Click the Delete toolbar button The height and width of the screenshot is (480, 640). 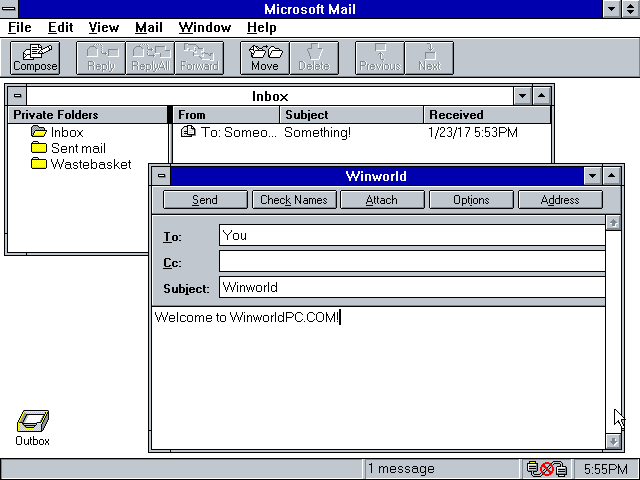(314, 58)
